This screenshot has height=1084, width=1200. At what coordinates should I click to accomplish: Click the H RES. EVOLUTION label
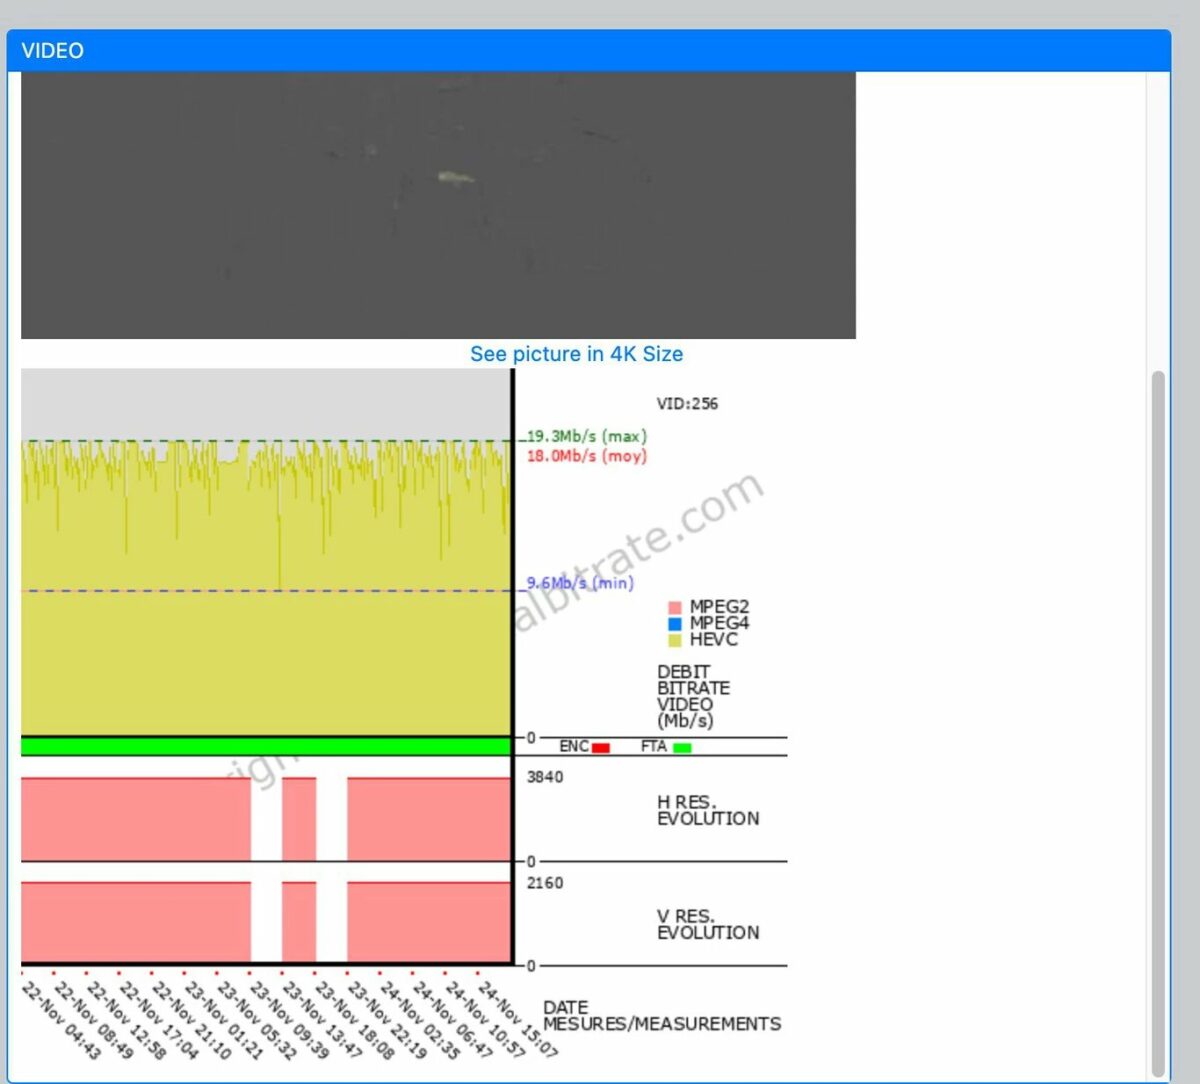click(x=707, y=810)
